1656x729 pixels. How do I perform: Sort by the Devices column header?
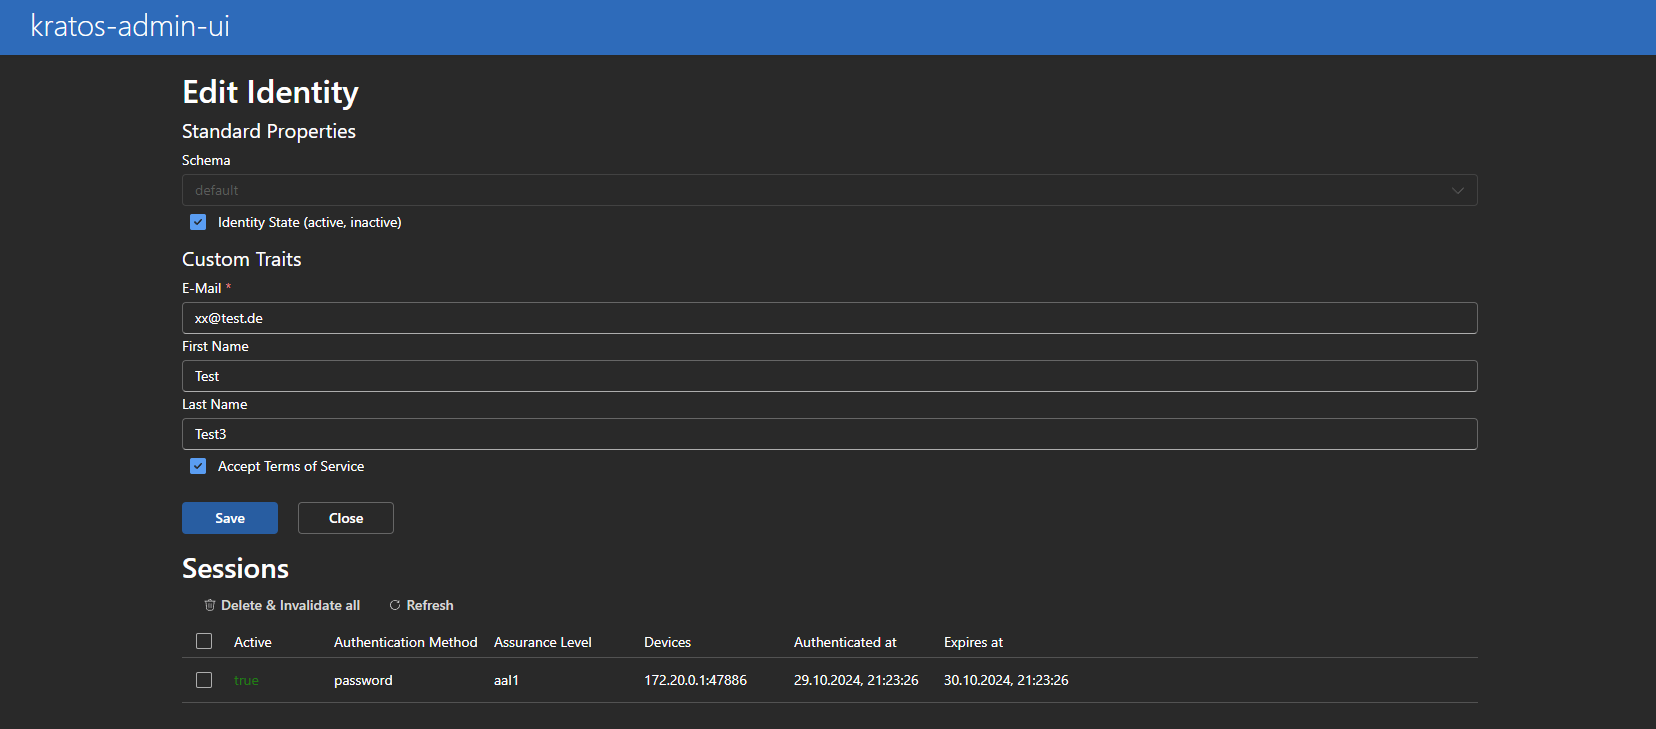coord(668,642)
